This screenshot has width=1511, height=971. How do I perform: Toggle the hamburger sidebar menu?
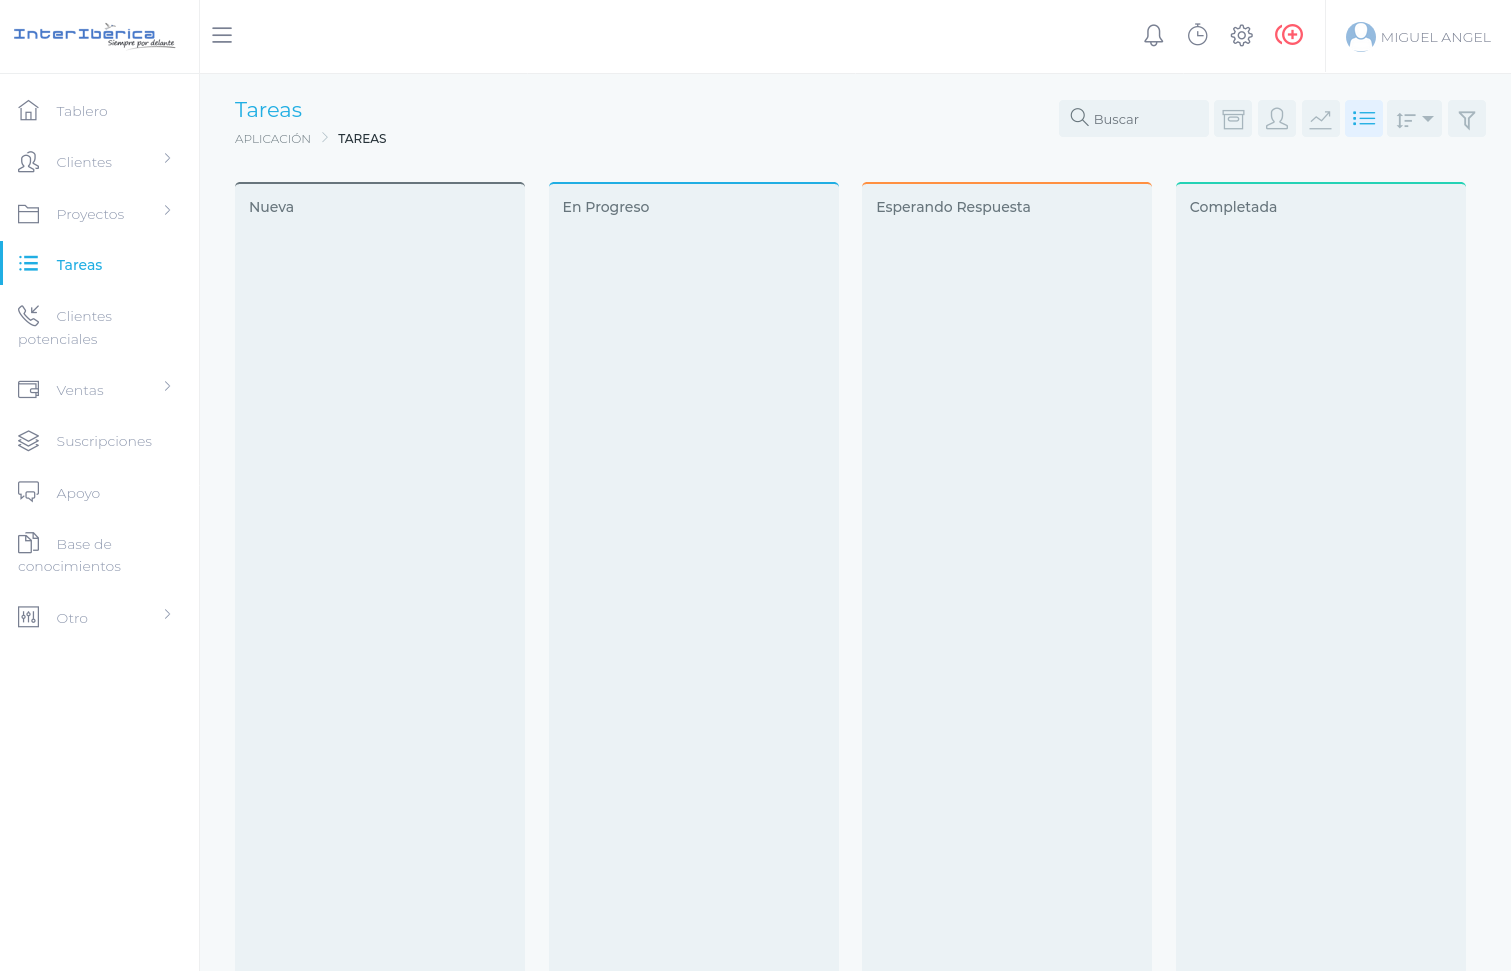pyautogui.click(x=222, y=35)
